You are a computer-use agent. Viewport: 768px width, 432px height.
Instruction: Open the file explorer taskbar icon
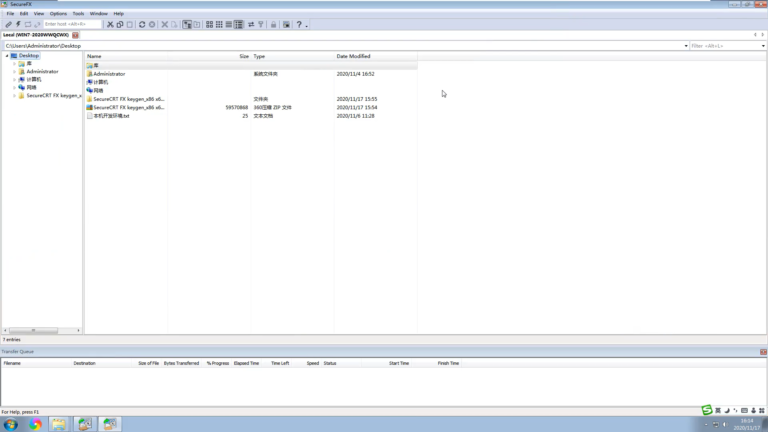click(x=59, y=424)
